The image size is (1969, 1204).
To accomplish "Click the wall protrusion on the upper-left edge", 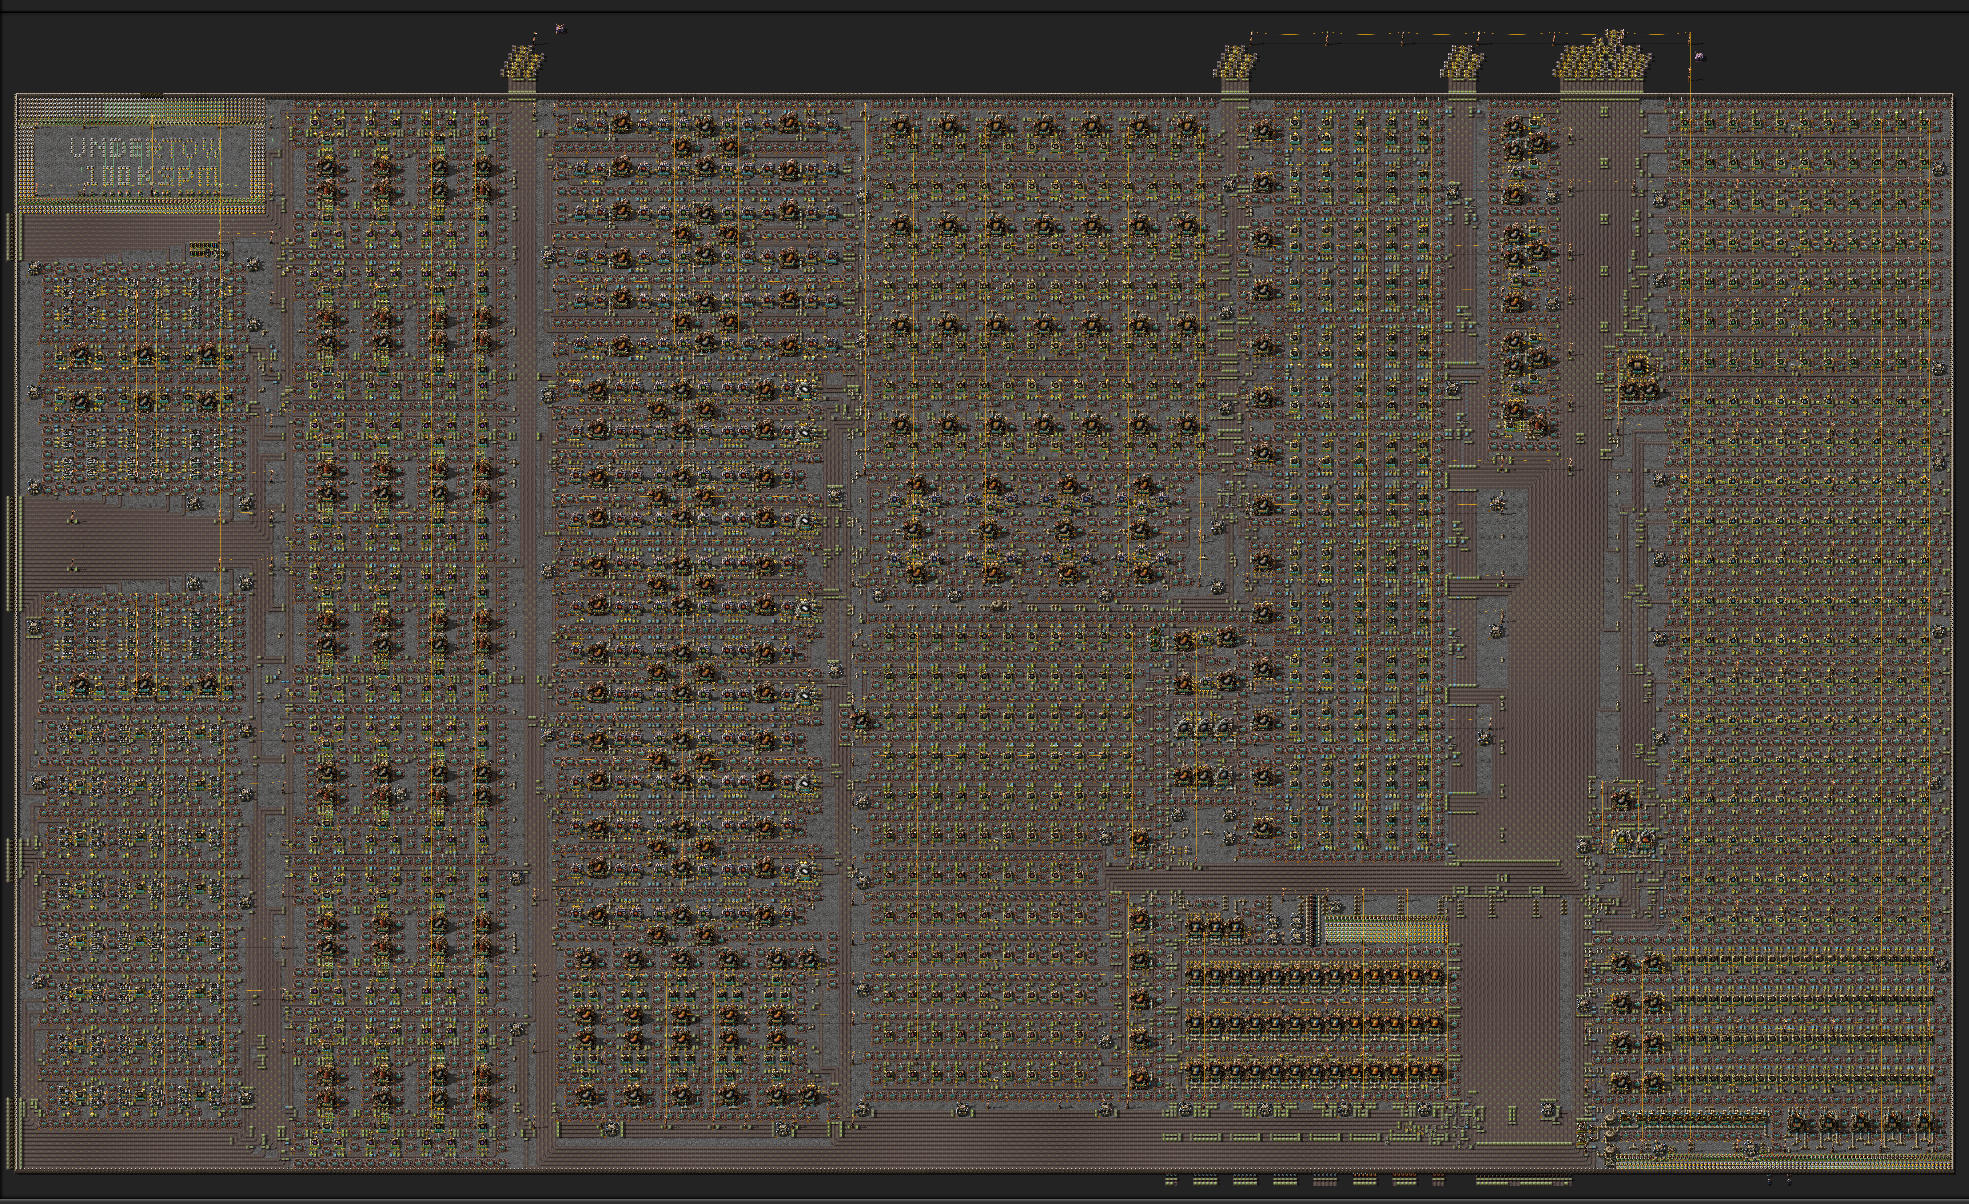I will [x=11, y=235].
